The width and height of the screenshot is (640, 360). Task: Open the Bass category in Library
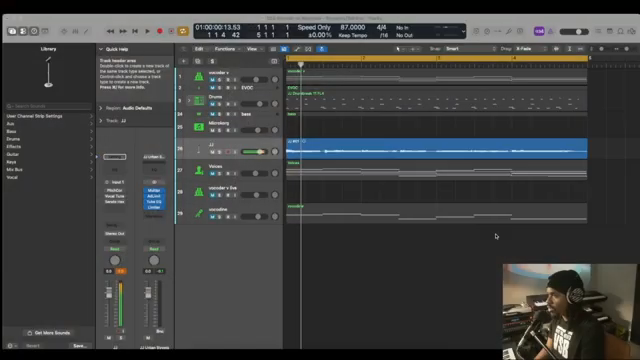(49, 131)
